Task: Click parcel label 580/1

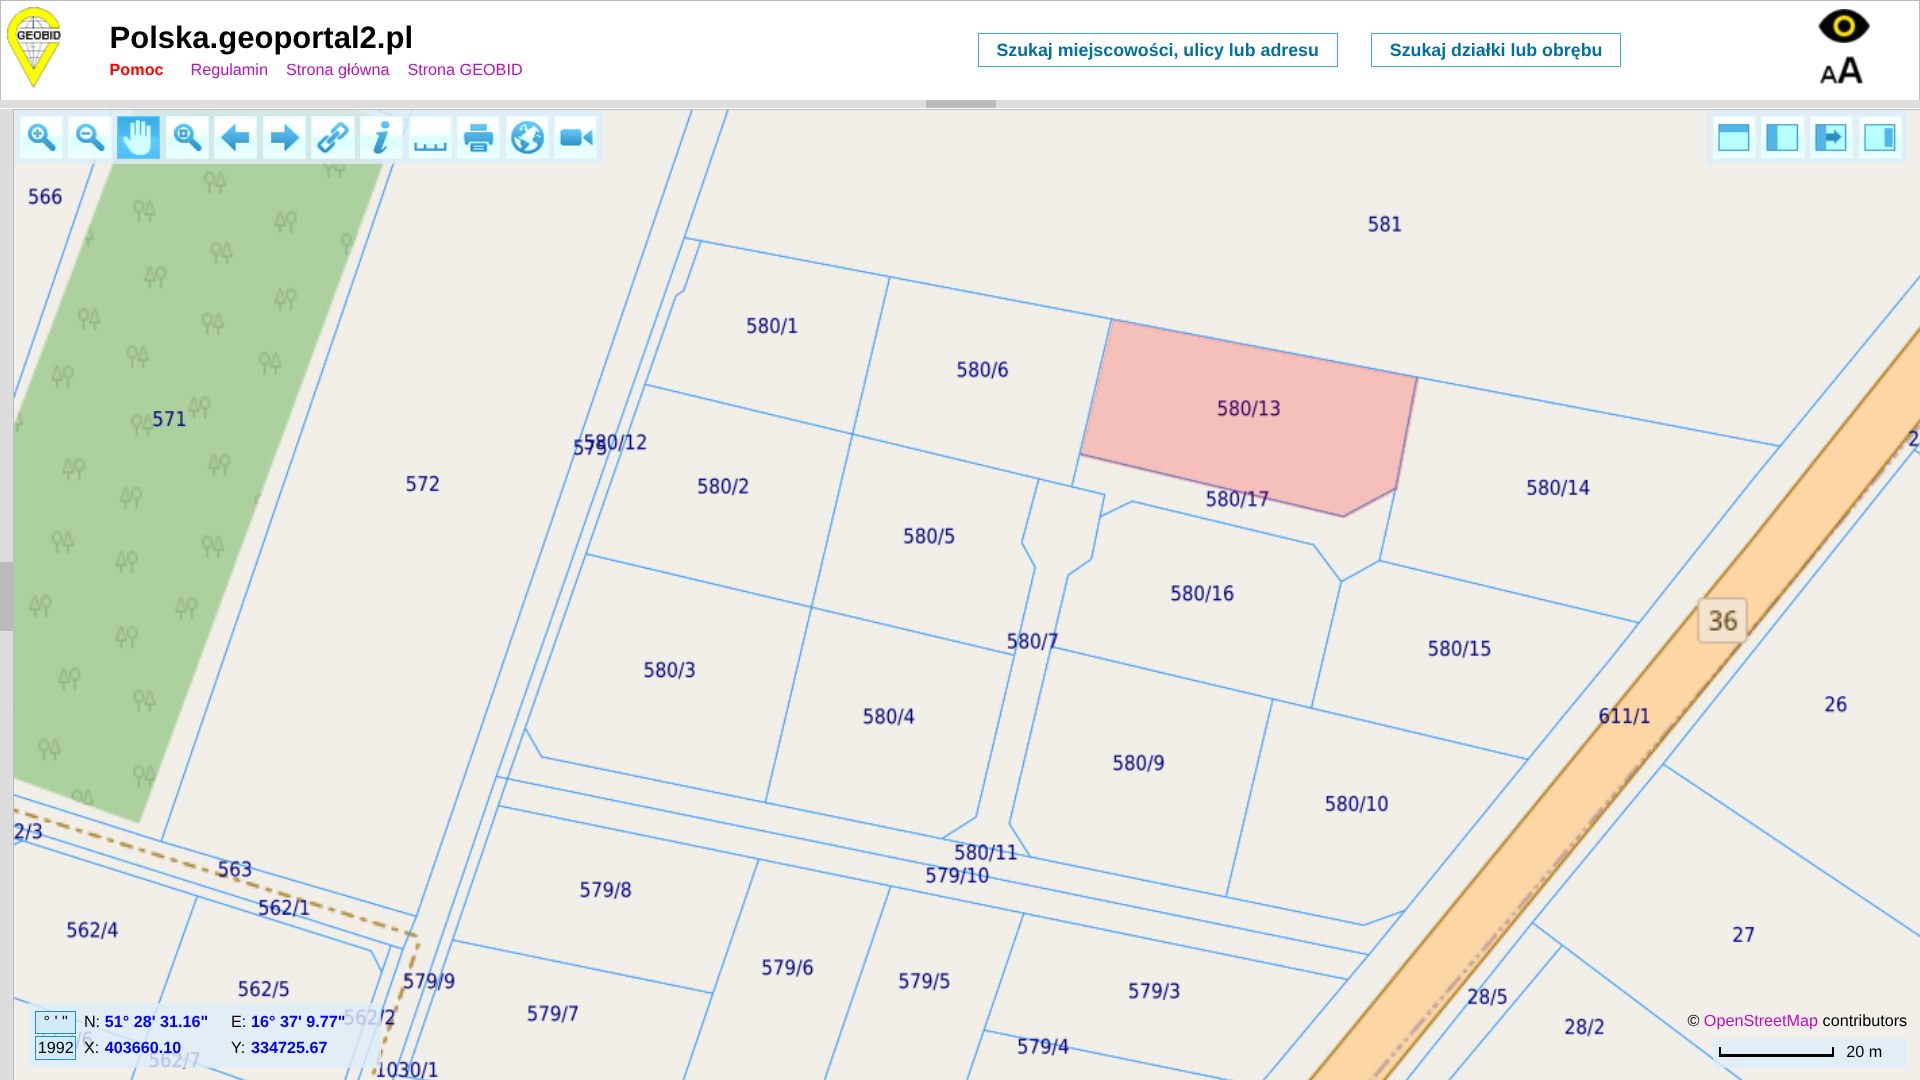Action: point(772,326)
